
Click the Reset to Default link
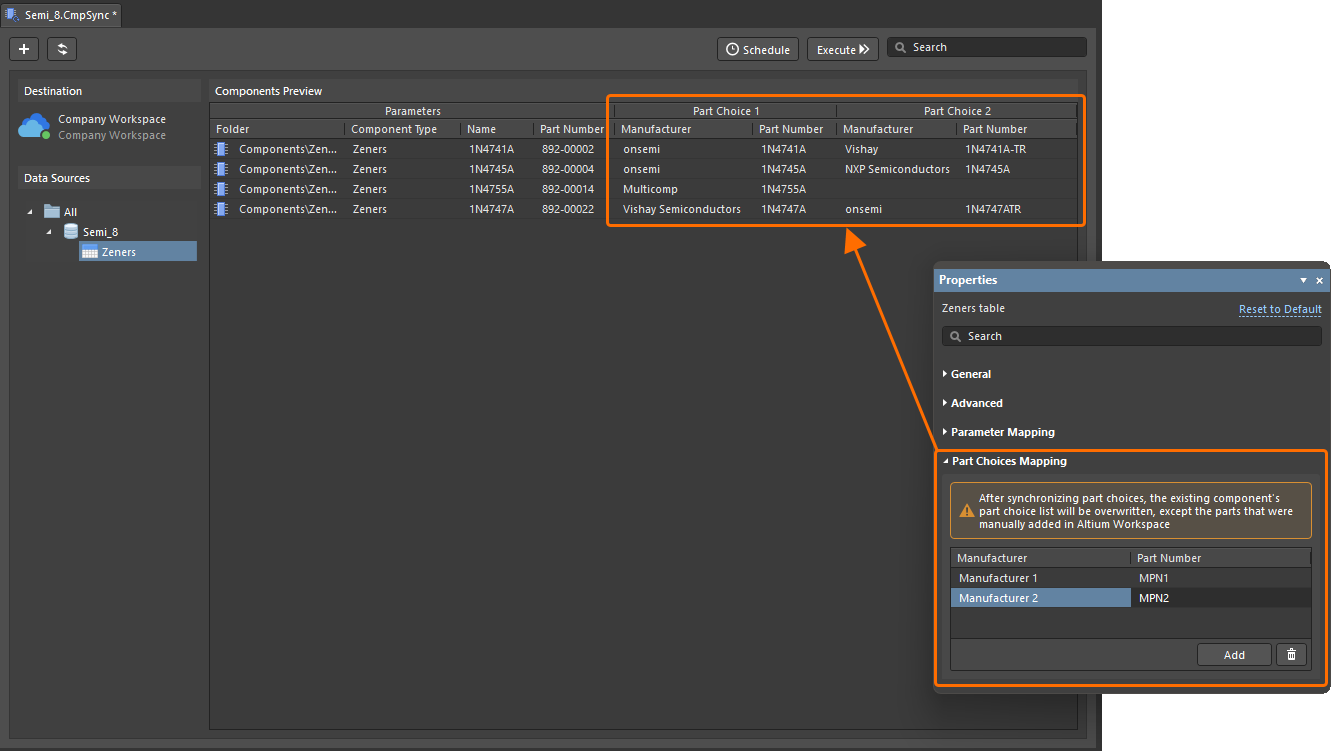pyautogui.click(x=1280, y=309)
